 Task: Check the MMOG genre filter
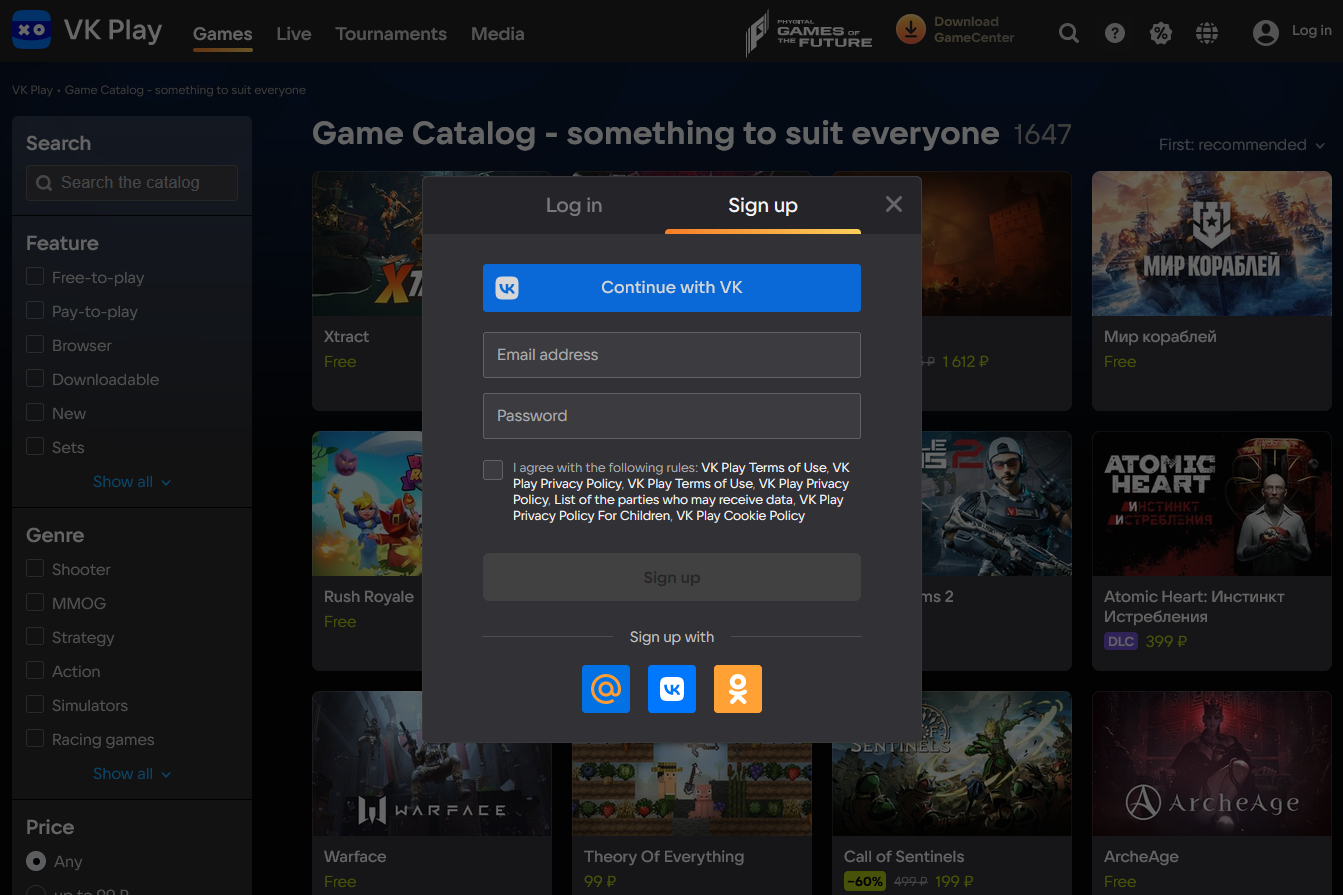(x=35, y=603)
